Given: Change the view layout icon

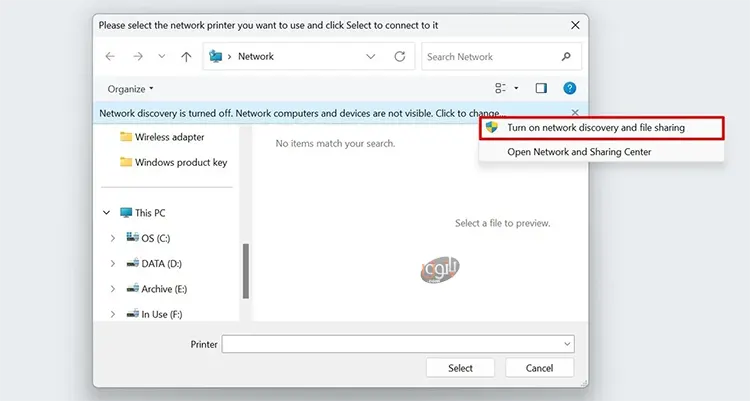Looking at the screenshot, I should (500, 88).
